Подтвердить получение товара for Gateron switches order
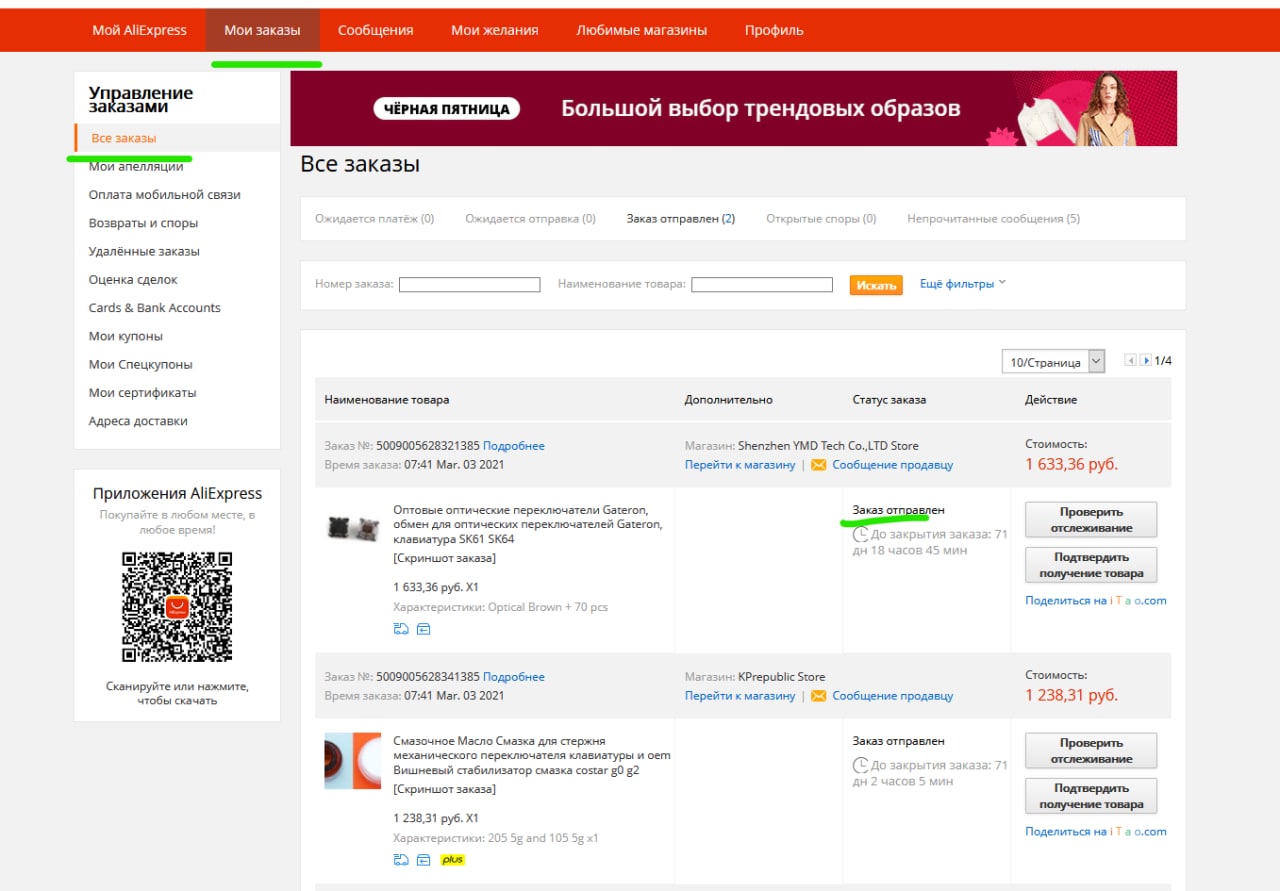Viewport: 1280px width, 891px height. point(1091,565)
